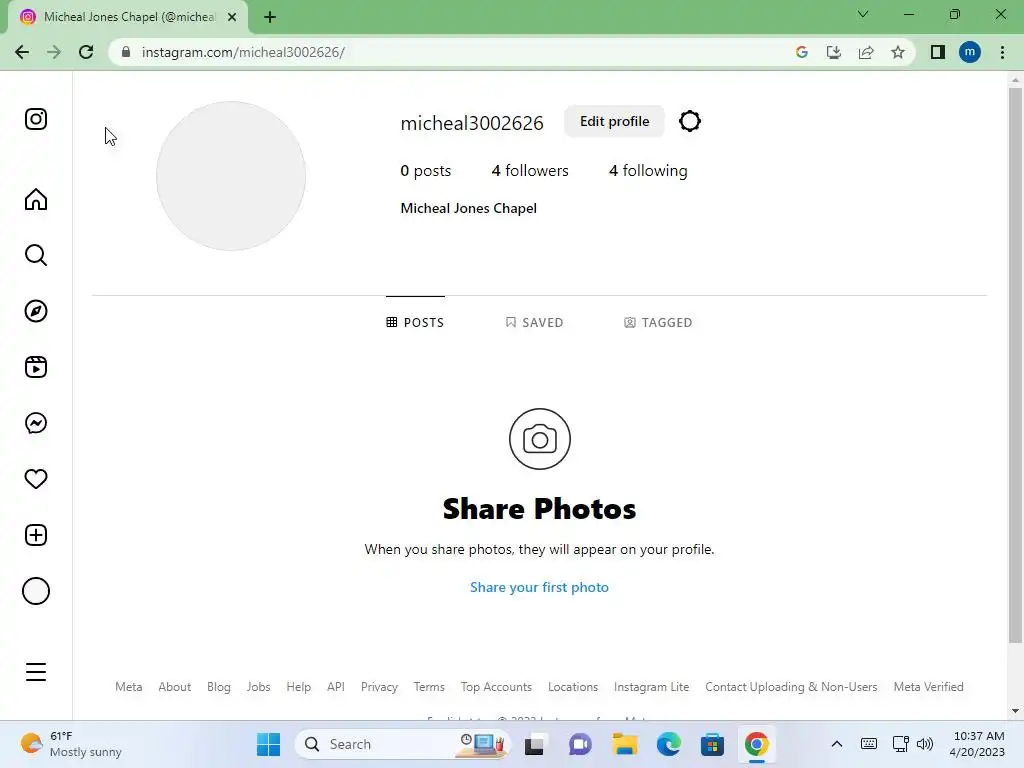Open the Help footer link
Image resolution: width=1024 pixels, height=768 pixels.
298,687
